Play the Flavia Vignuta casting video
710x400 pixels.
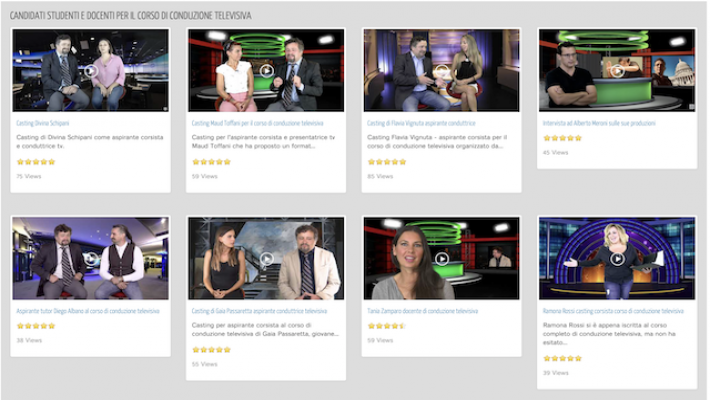point(441,71)
